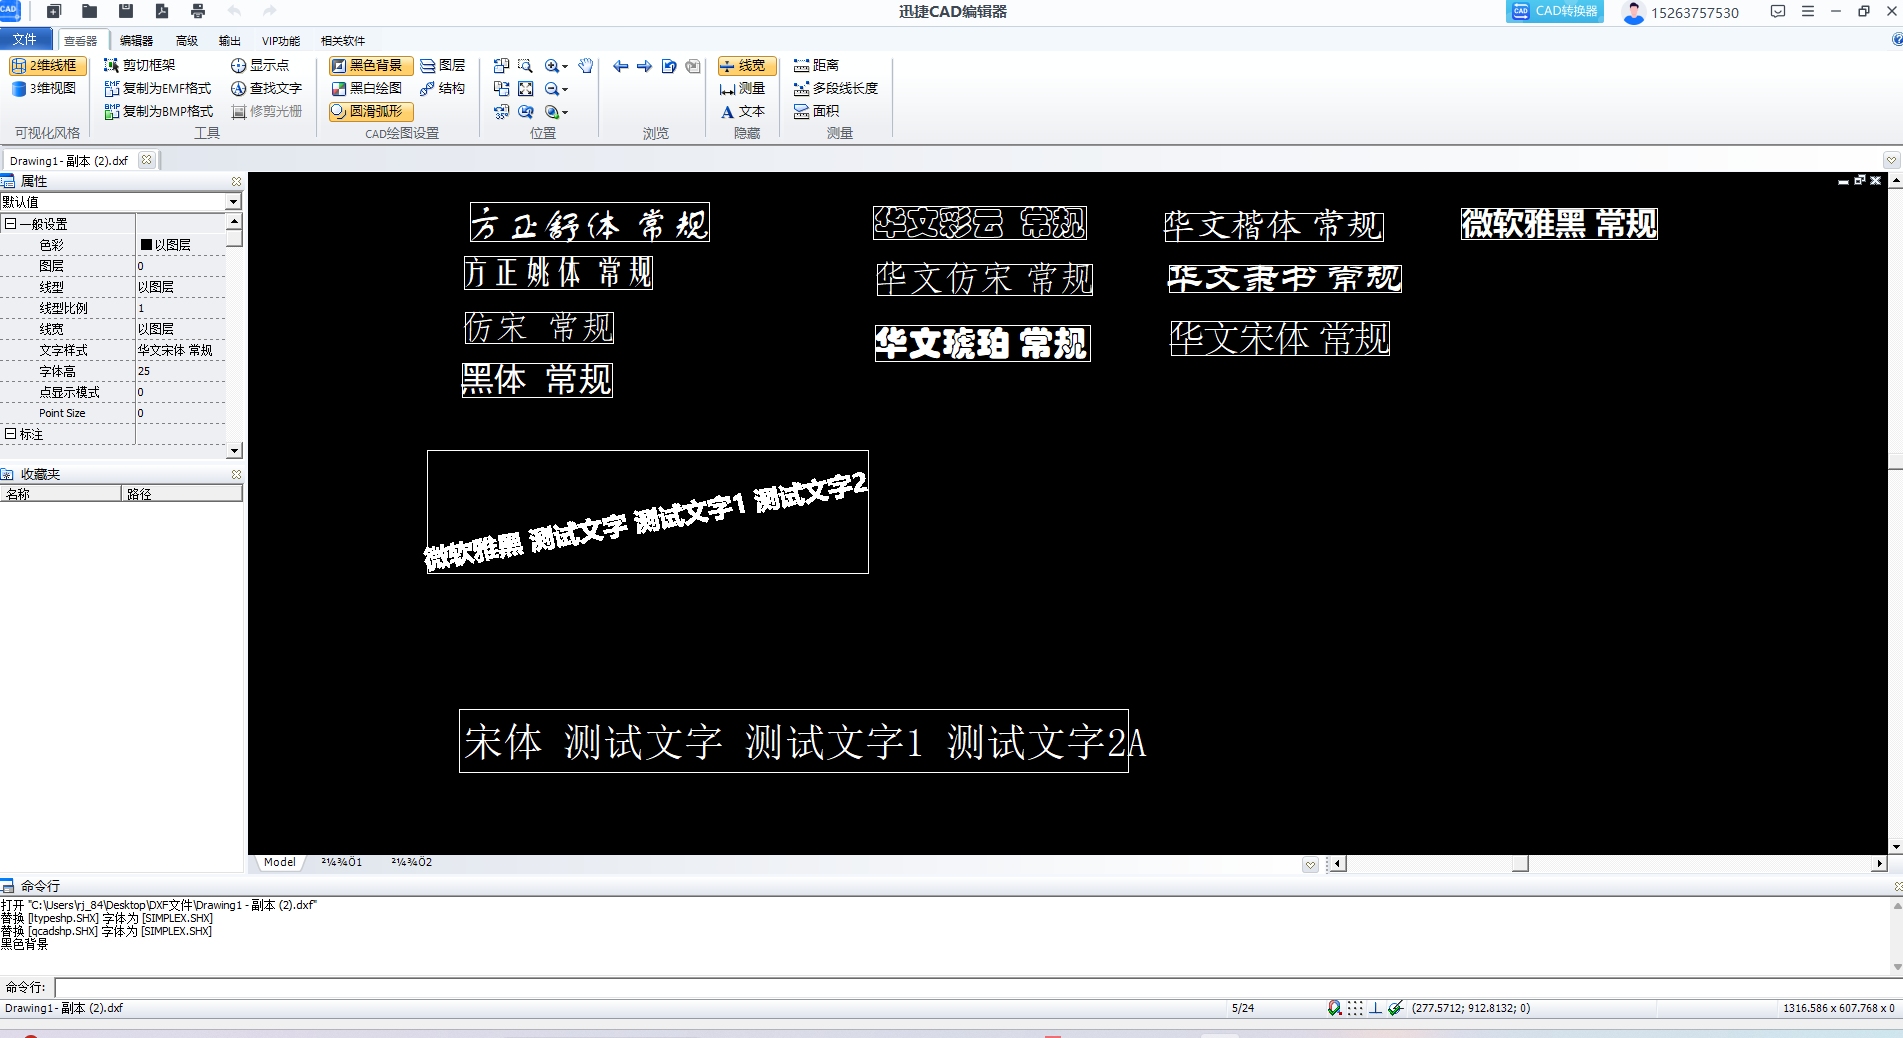Open the 默认值 dropdown in properties panel
The height and width of the screenshot is (1038, 1903).
[x=234, y=202]
